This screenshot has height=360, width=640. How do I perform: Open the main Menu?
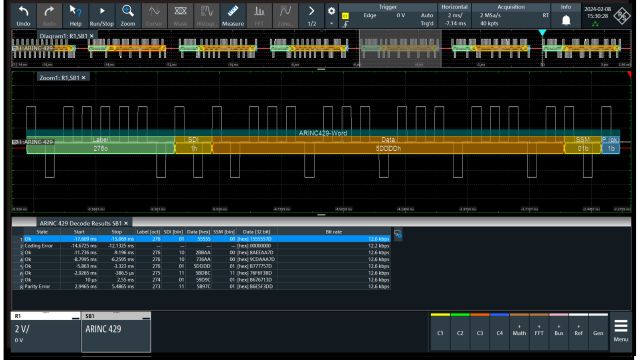pos(621,331)
